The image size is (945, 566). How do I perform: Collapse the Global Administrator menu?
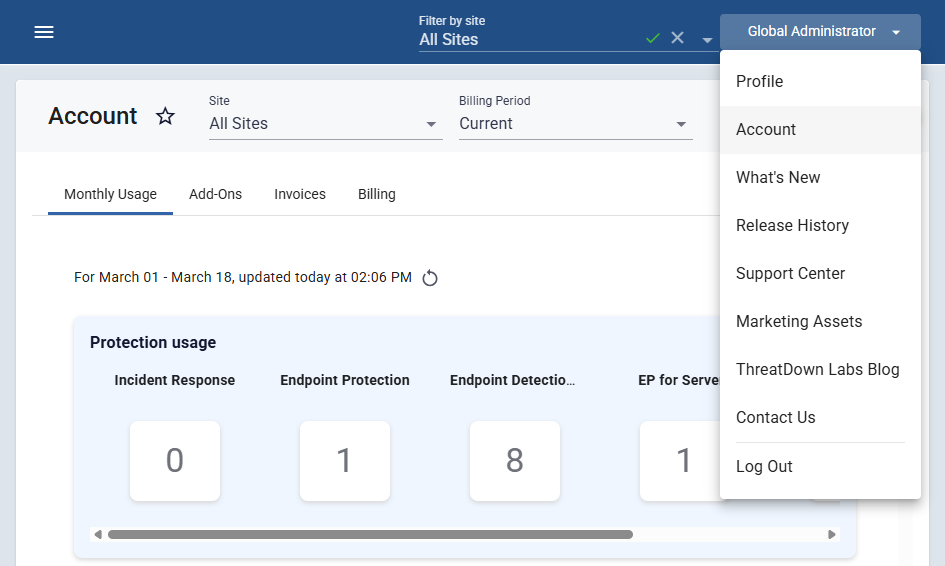[820, 32]
